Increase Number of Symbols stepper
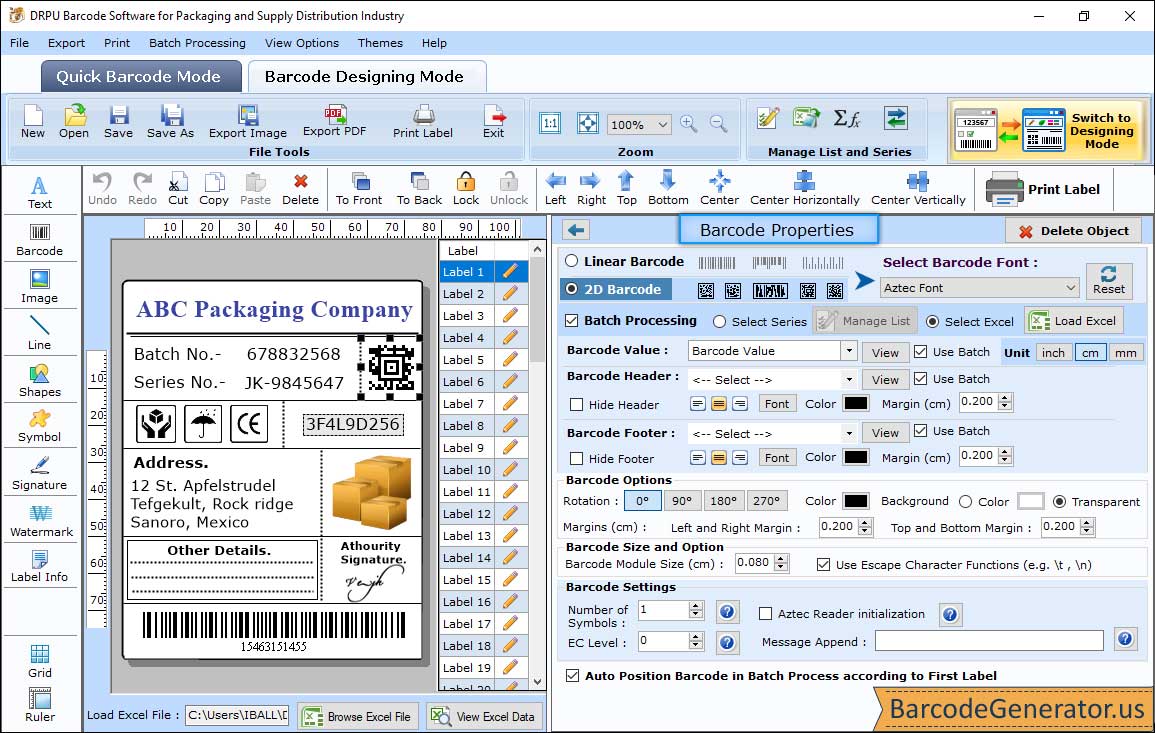The image size is (1155, 733). (x=696, y=606)
